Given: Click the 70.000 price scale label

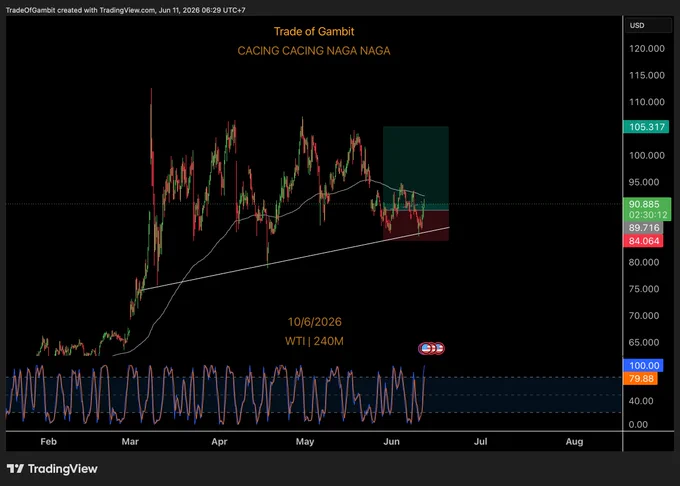Looking at the screenshot, I should click(644, 316).
